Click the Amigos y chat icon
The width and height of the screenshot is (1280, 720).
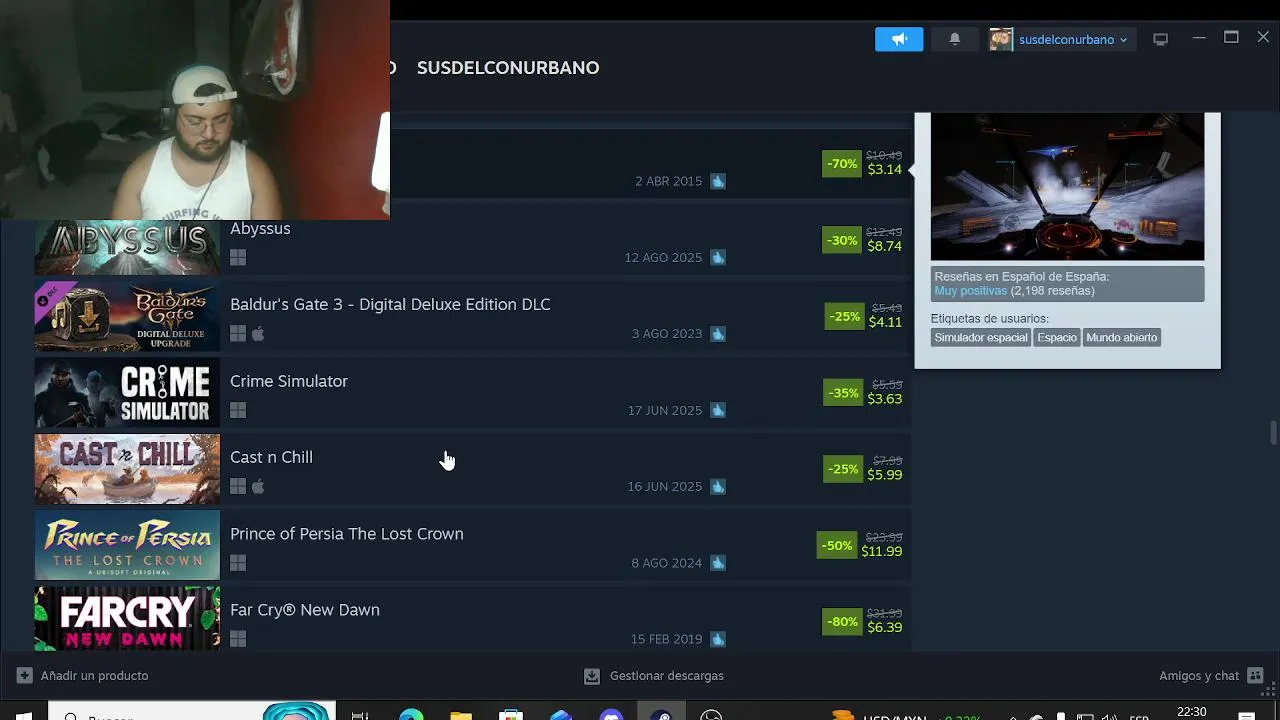tap(1256, 676)
